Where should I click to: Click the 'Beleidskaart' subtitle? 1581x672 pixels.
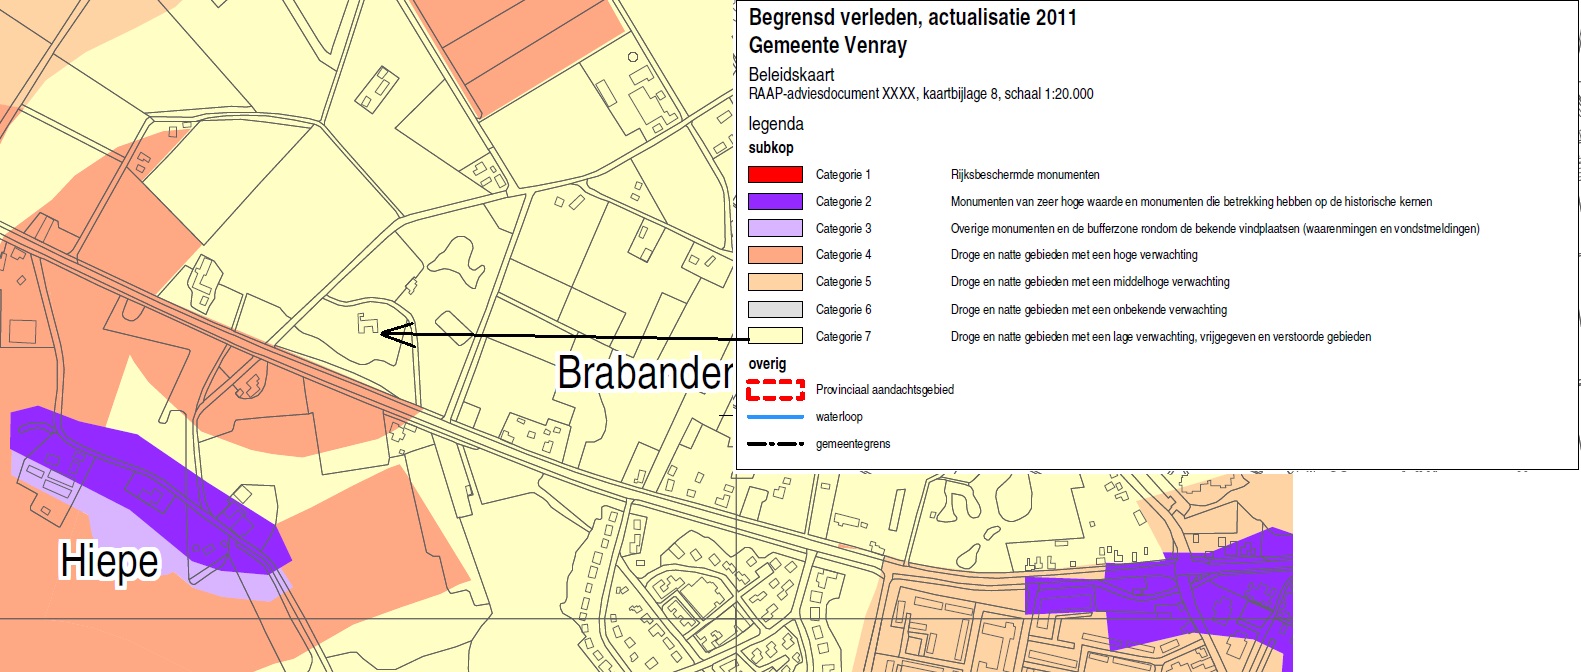tap(791, 74)
